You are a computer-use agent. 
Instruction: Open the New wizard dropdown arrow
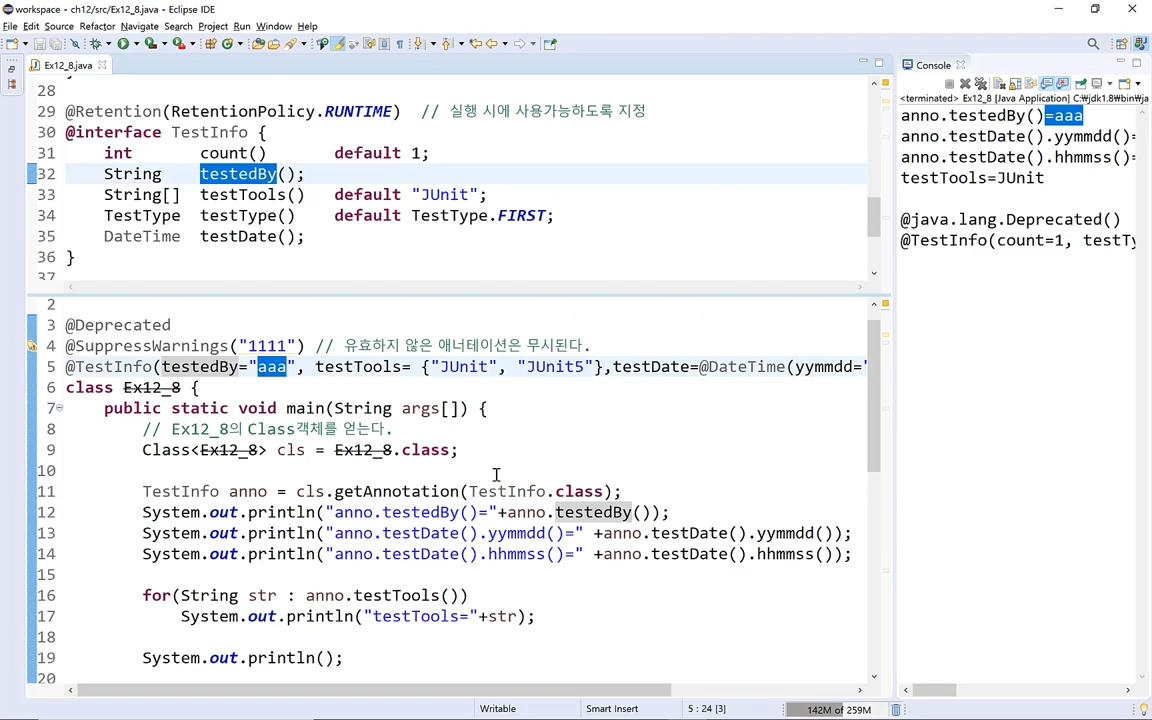coord(26,44)
